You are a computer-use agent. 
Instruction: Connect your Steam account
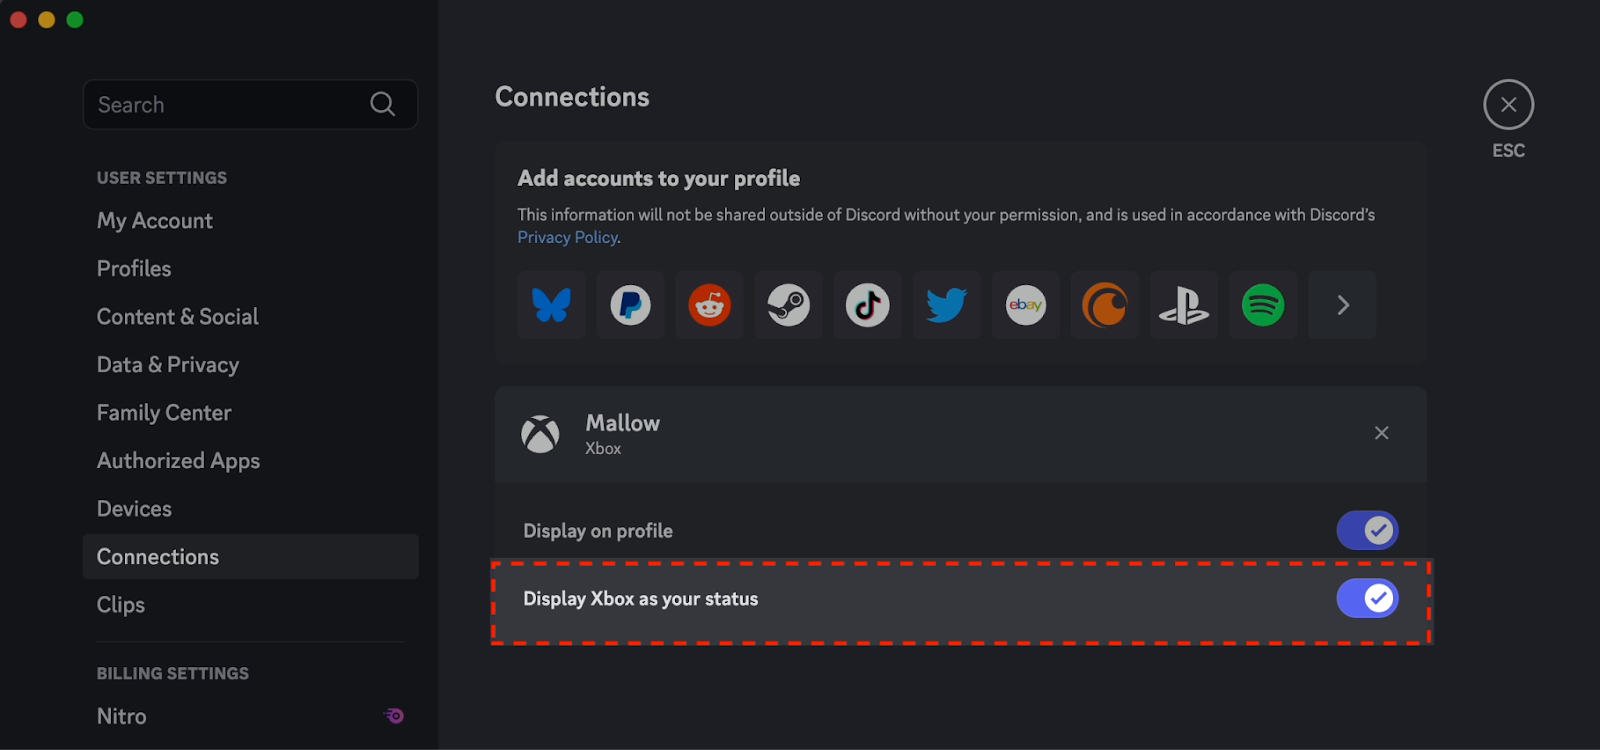point(789,305)
